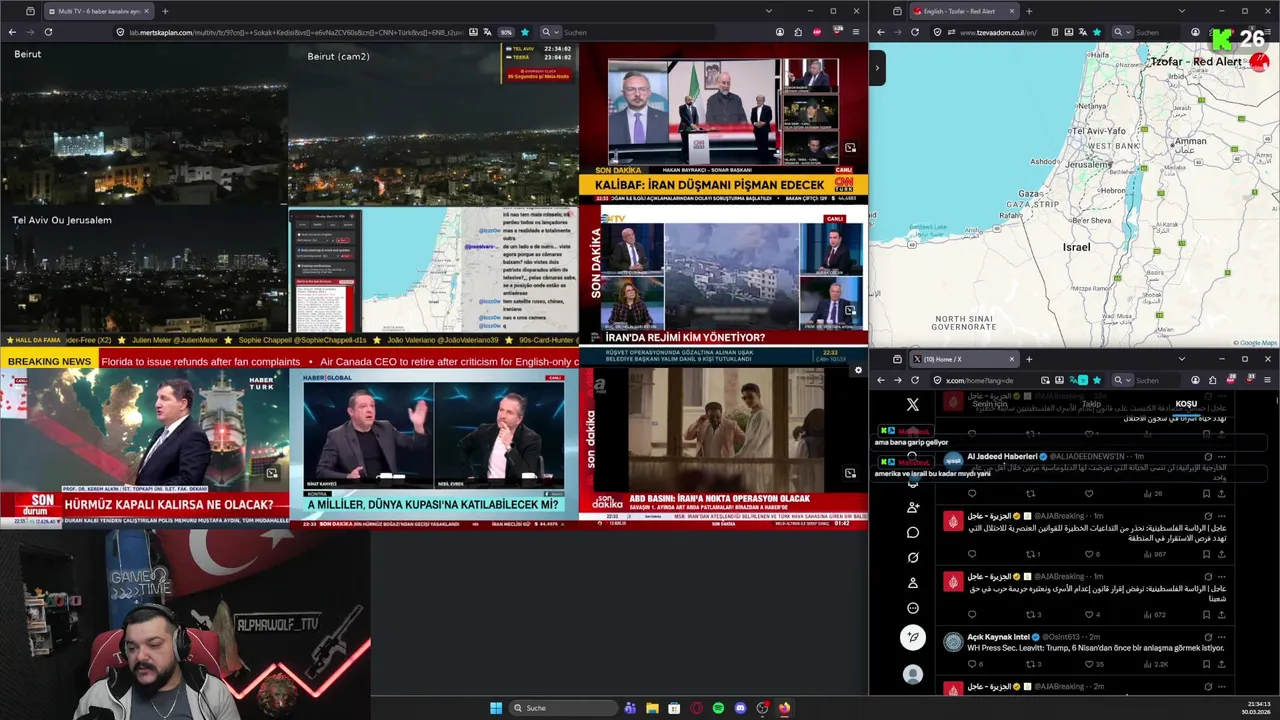
Task: Open the Multi TV window's application menu
Action: 855,32
